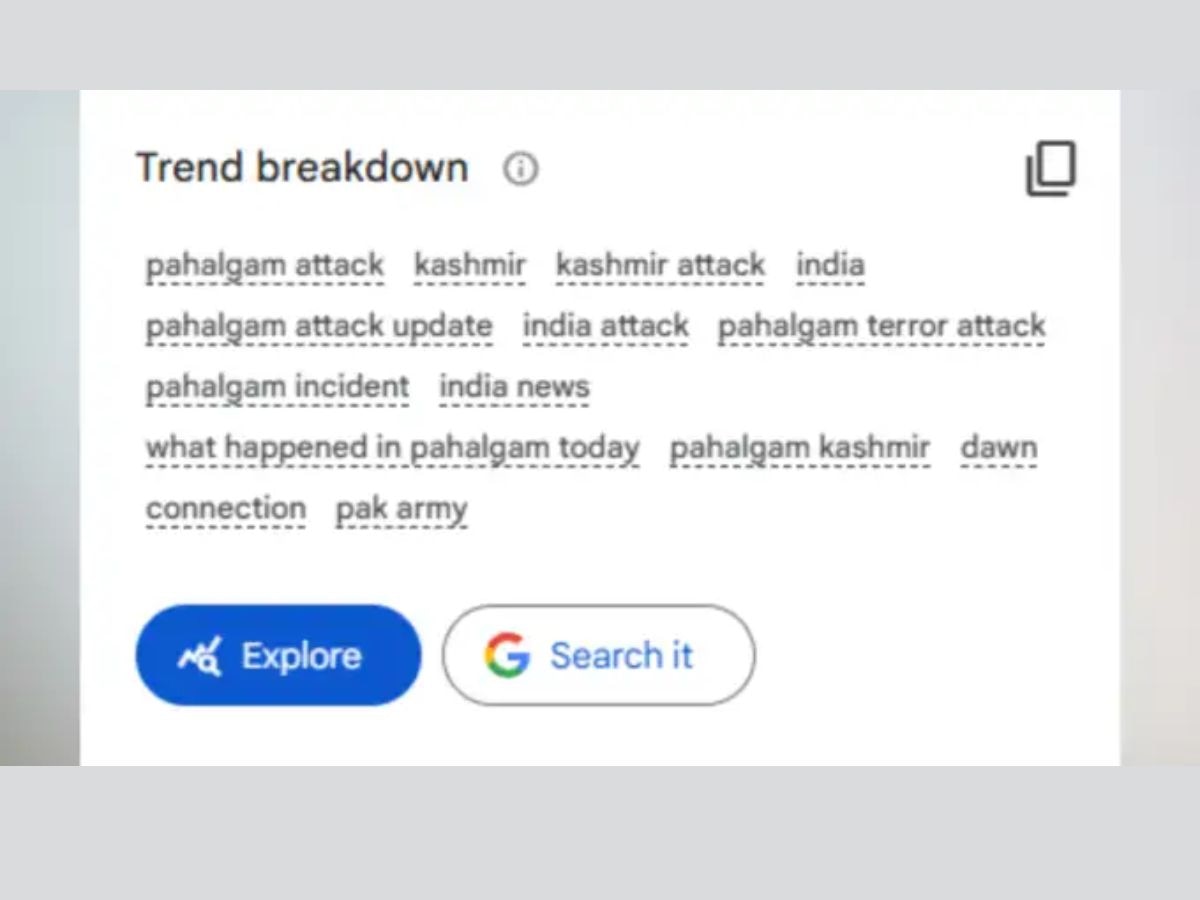
Task: Click the 'dawn' query link
Action: coord(999,449)
